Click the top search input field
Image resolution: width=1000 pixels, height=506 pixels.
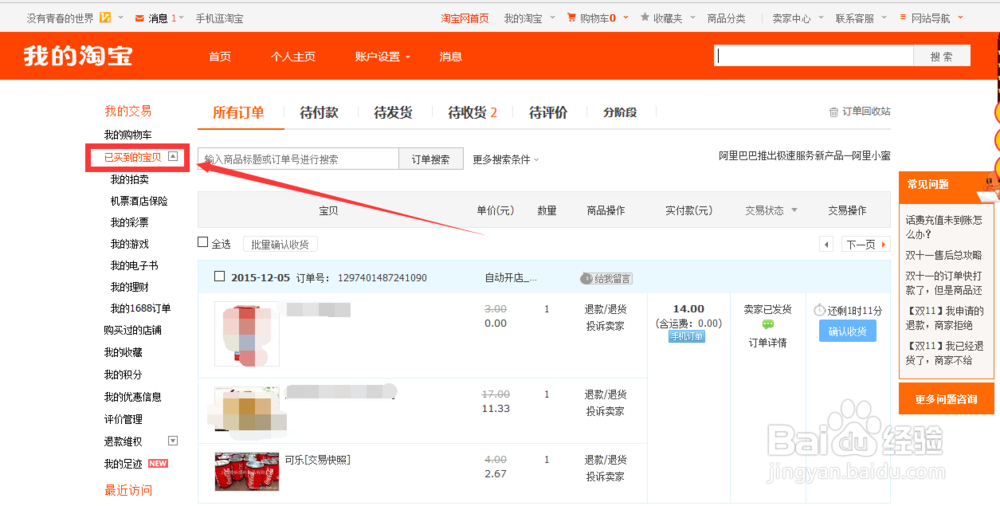[814, 56]
